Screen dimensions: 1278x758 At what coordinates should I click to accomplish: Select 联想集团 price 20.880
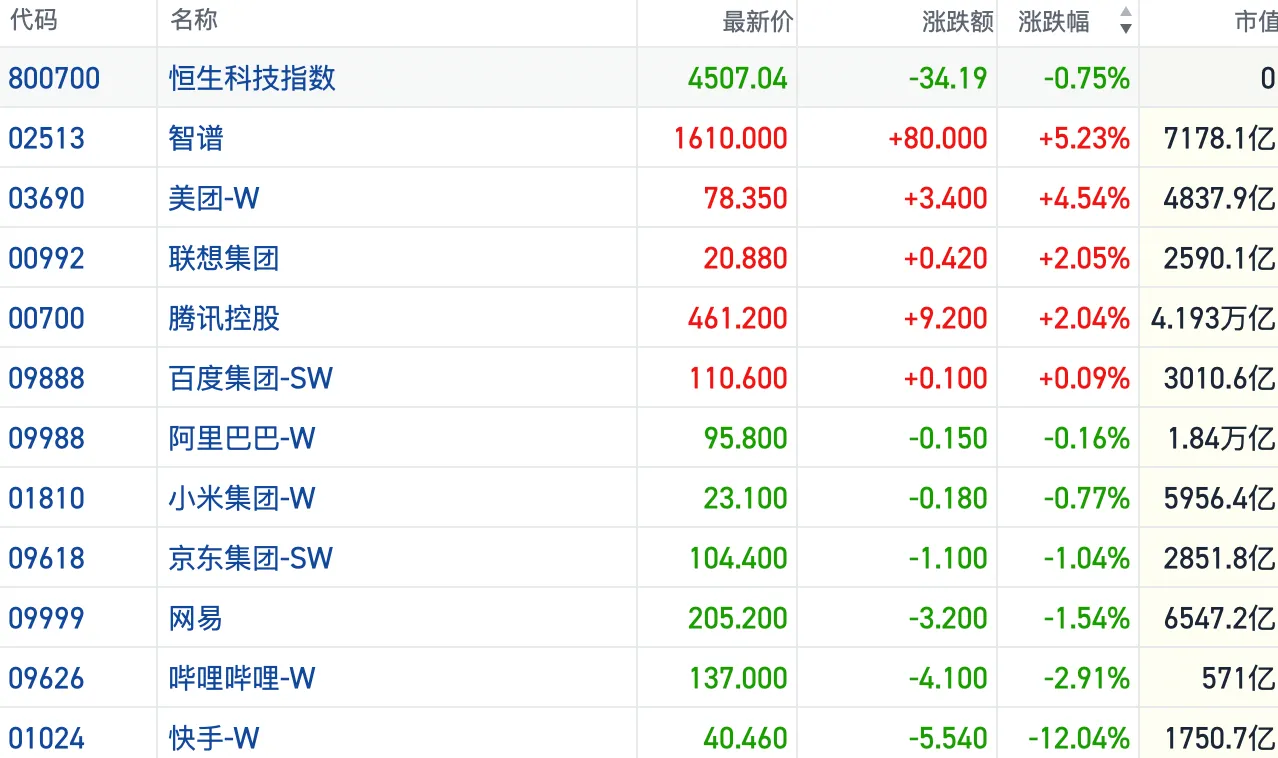click(745, 258)
